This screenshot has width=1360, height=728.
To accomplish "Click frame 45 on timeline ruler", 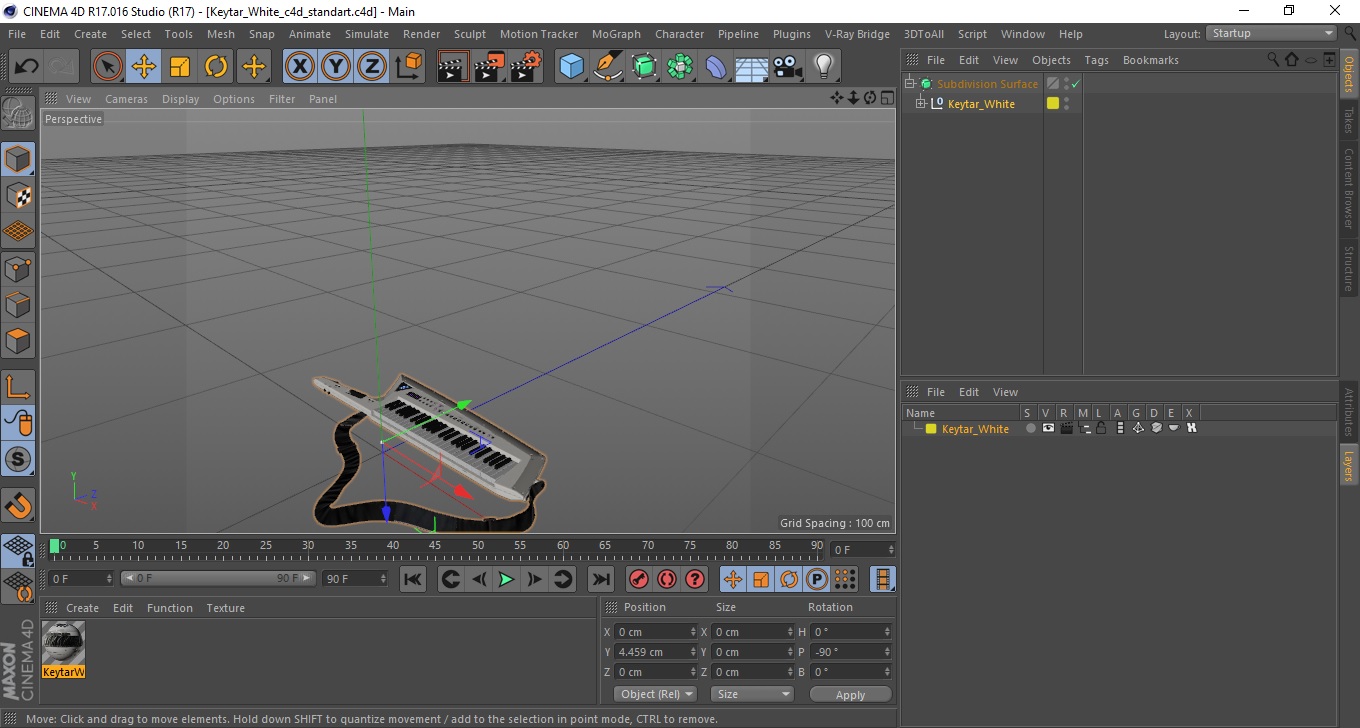I will (x=435, y=546).
